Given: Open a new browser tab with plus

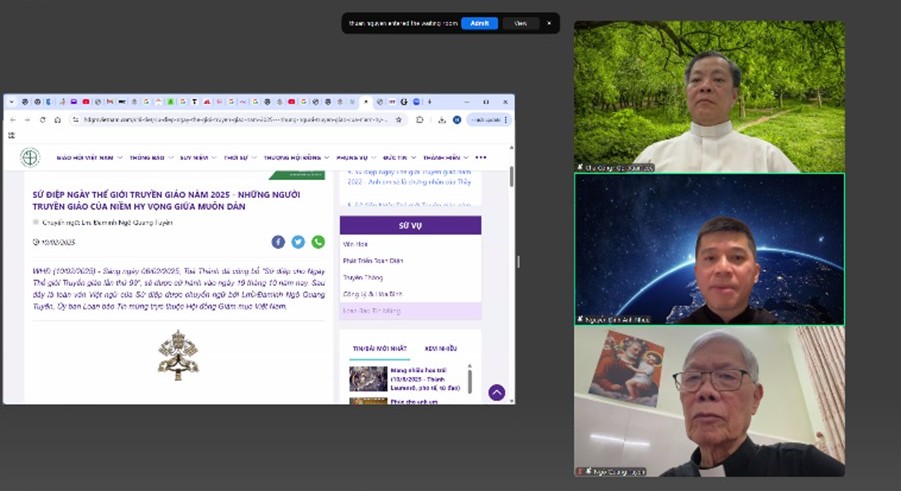Looking at the screenshot, I should tap(429, 102).
